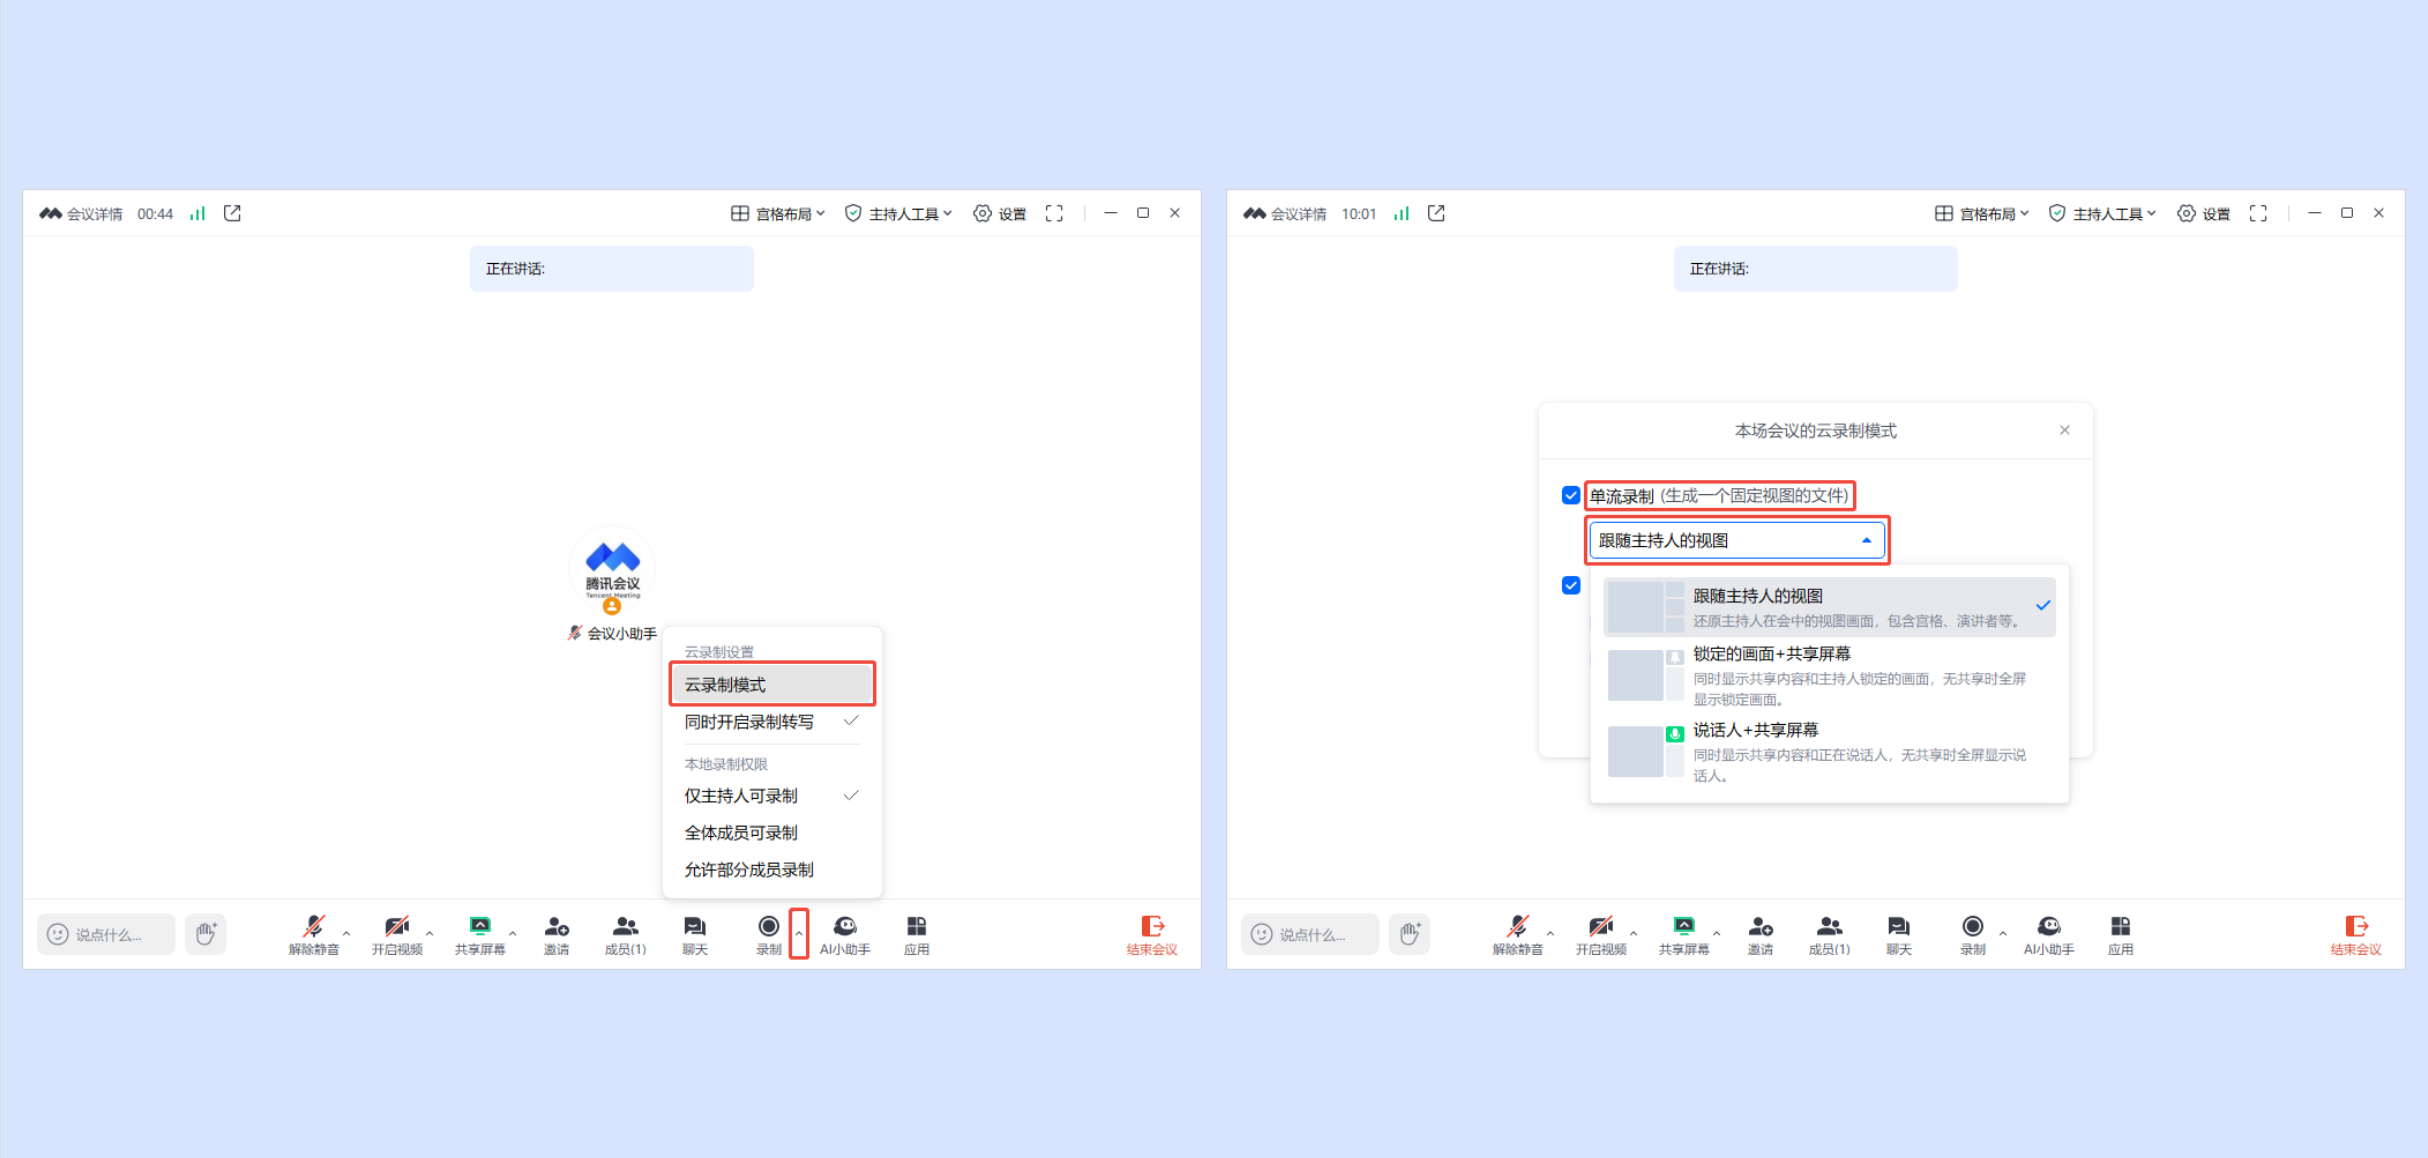Click raise hand icon in right window
The image size is (2428, 1158).
1410,934
